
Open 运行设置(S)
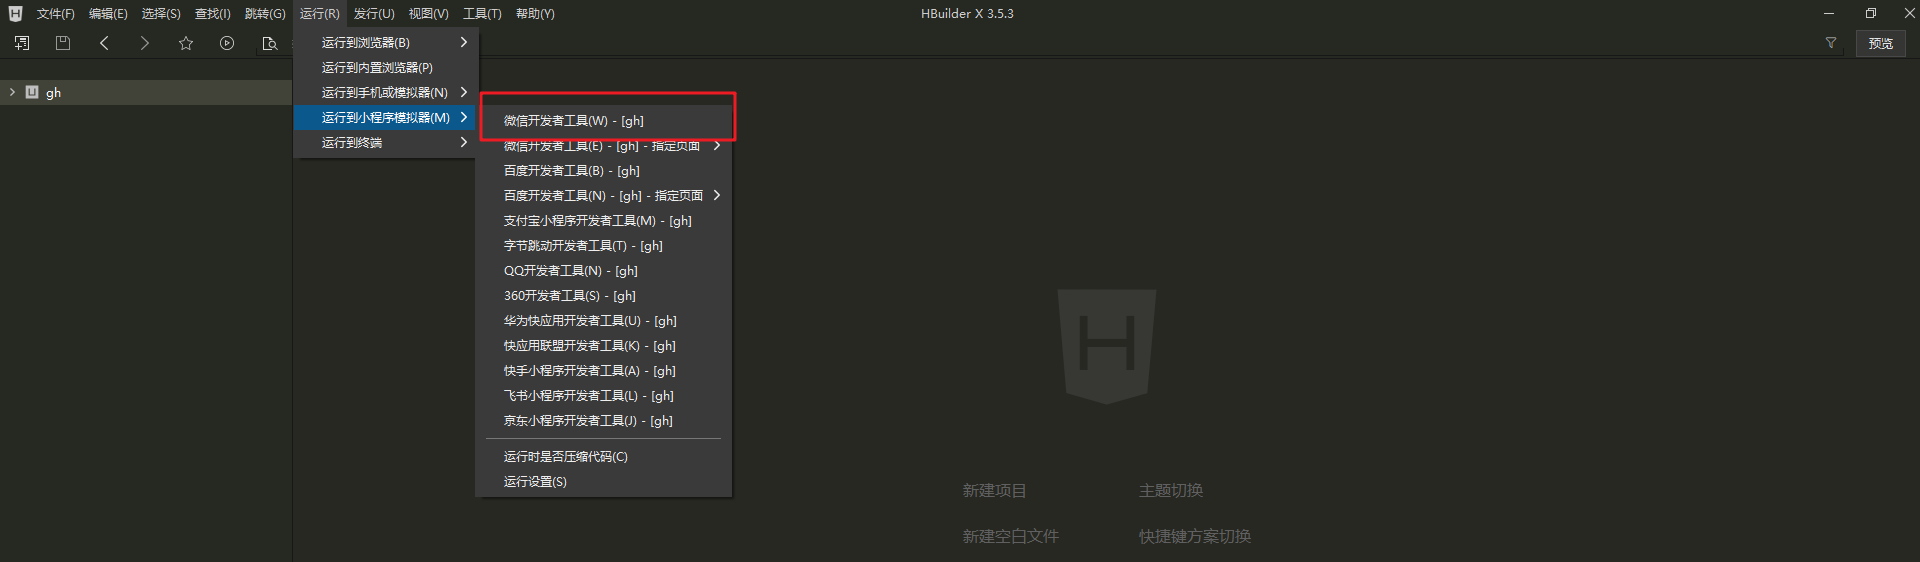[606, 481]
